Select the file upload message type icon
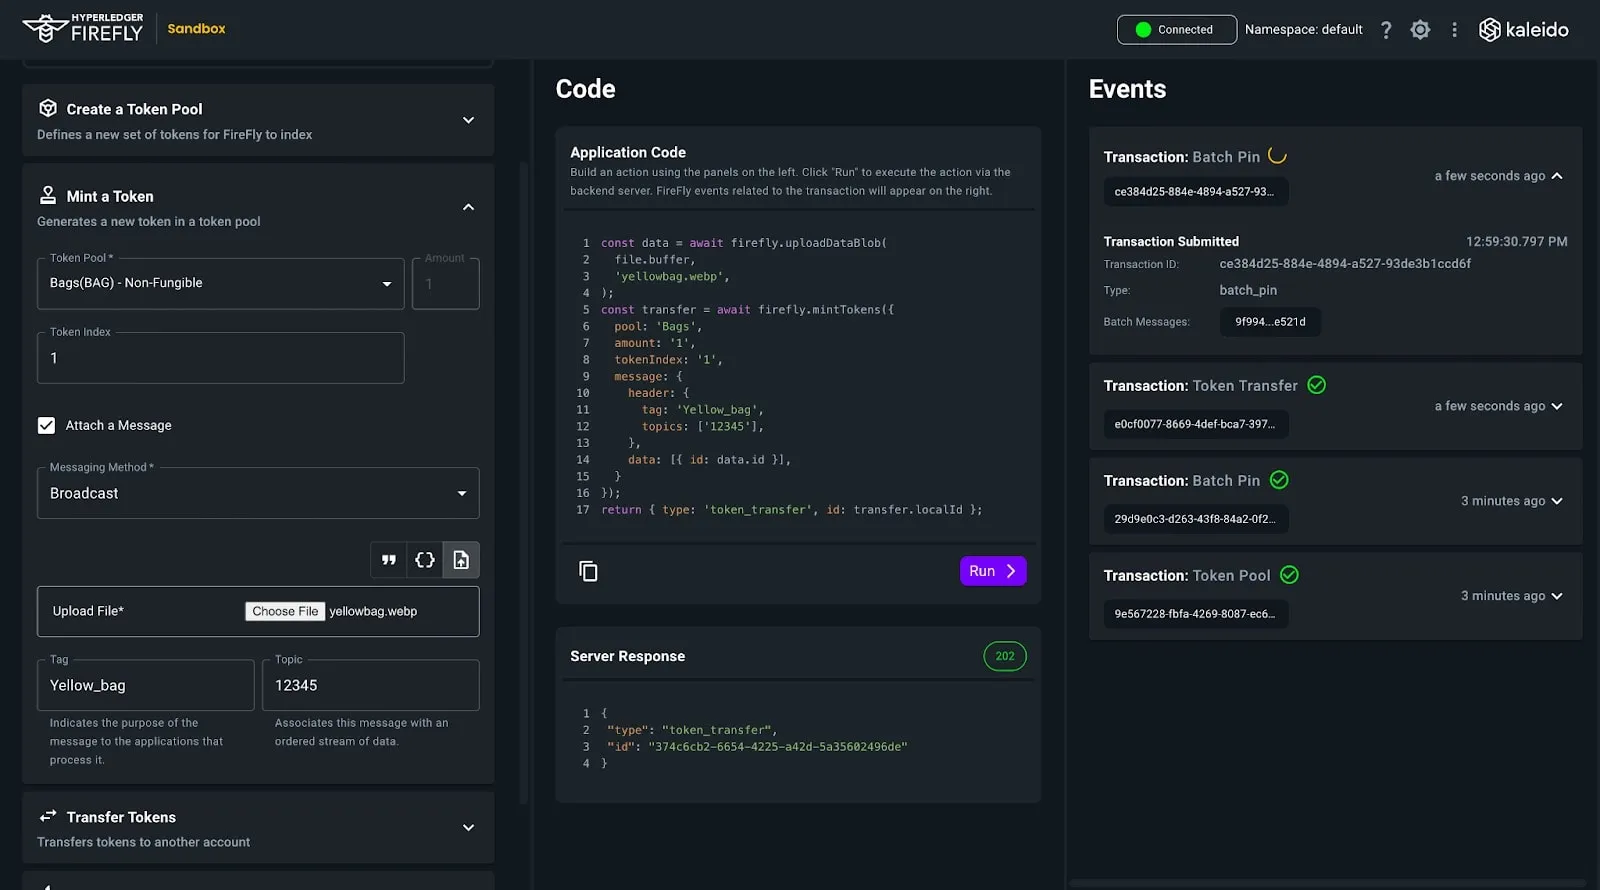Screen dimensions: 1600x890 pos(461,560)
